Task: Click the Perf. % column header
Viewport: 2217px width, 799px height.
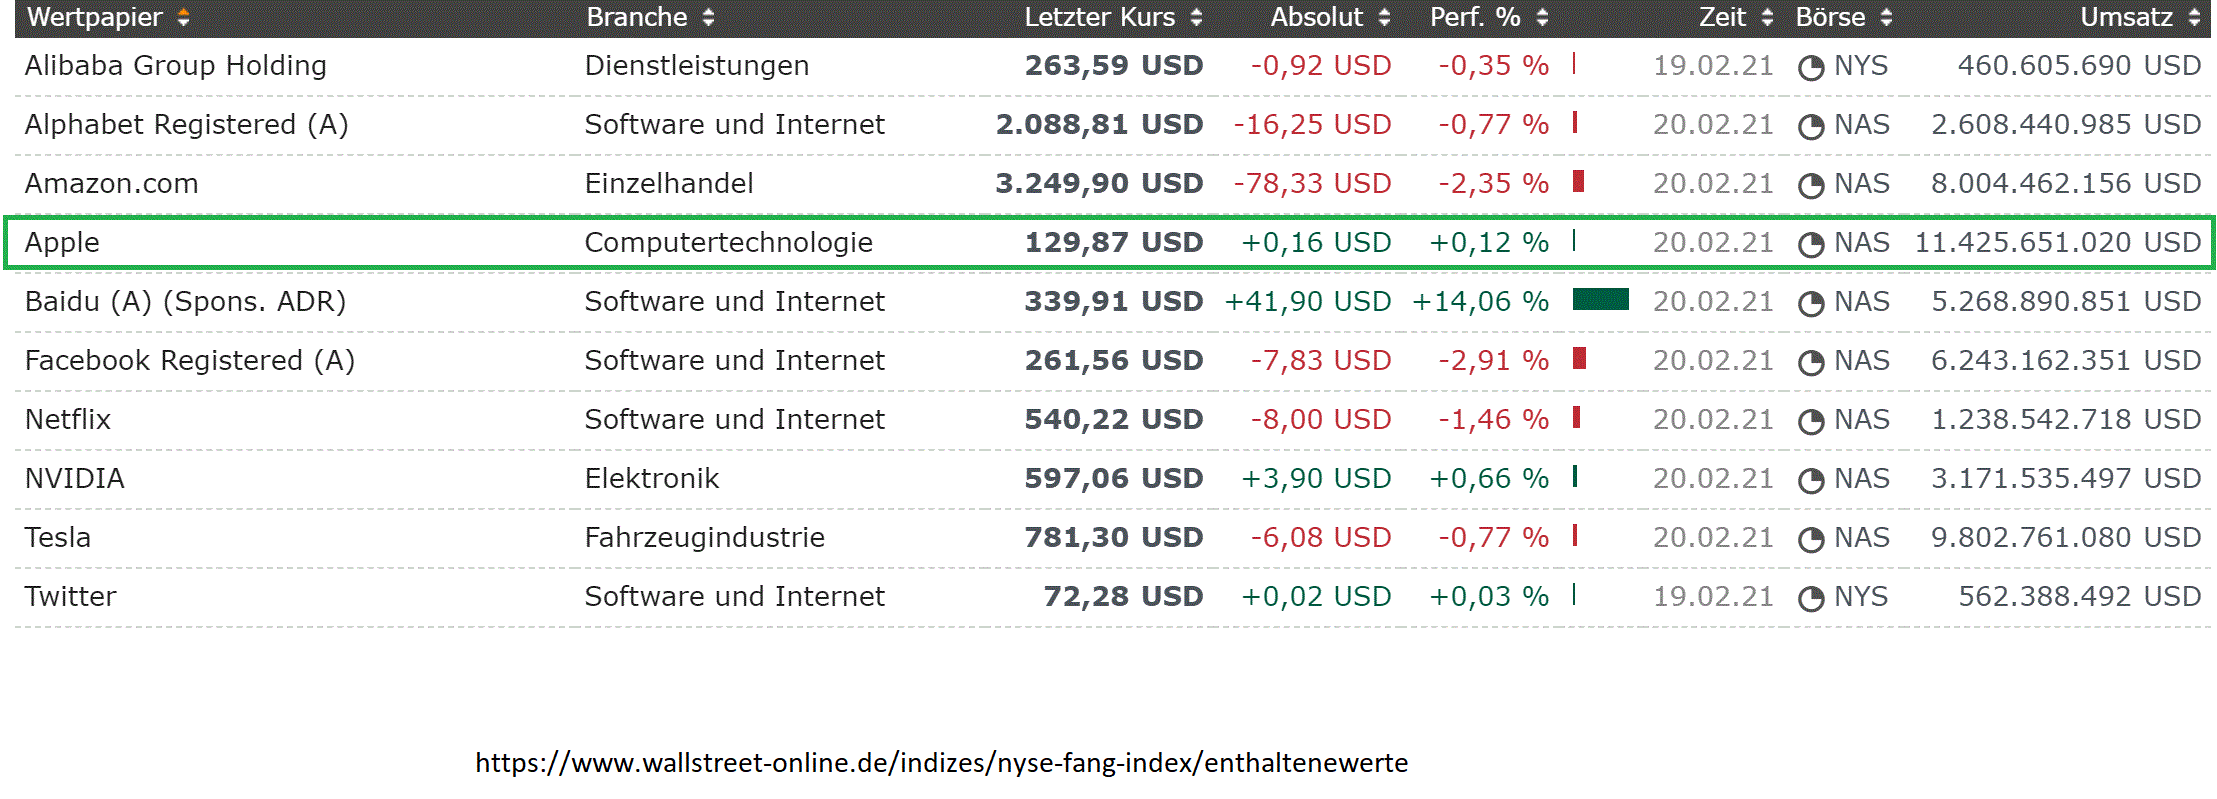Action: [1475, 18]
